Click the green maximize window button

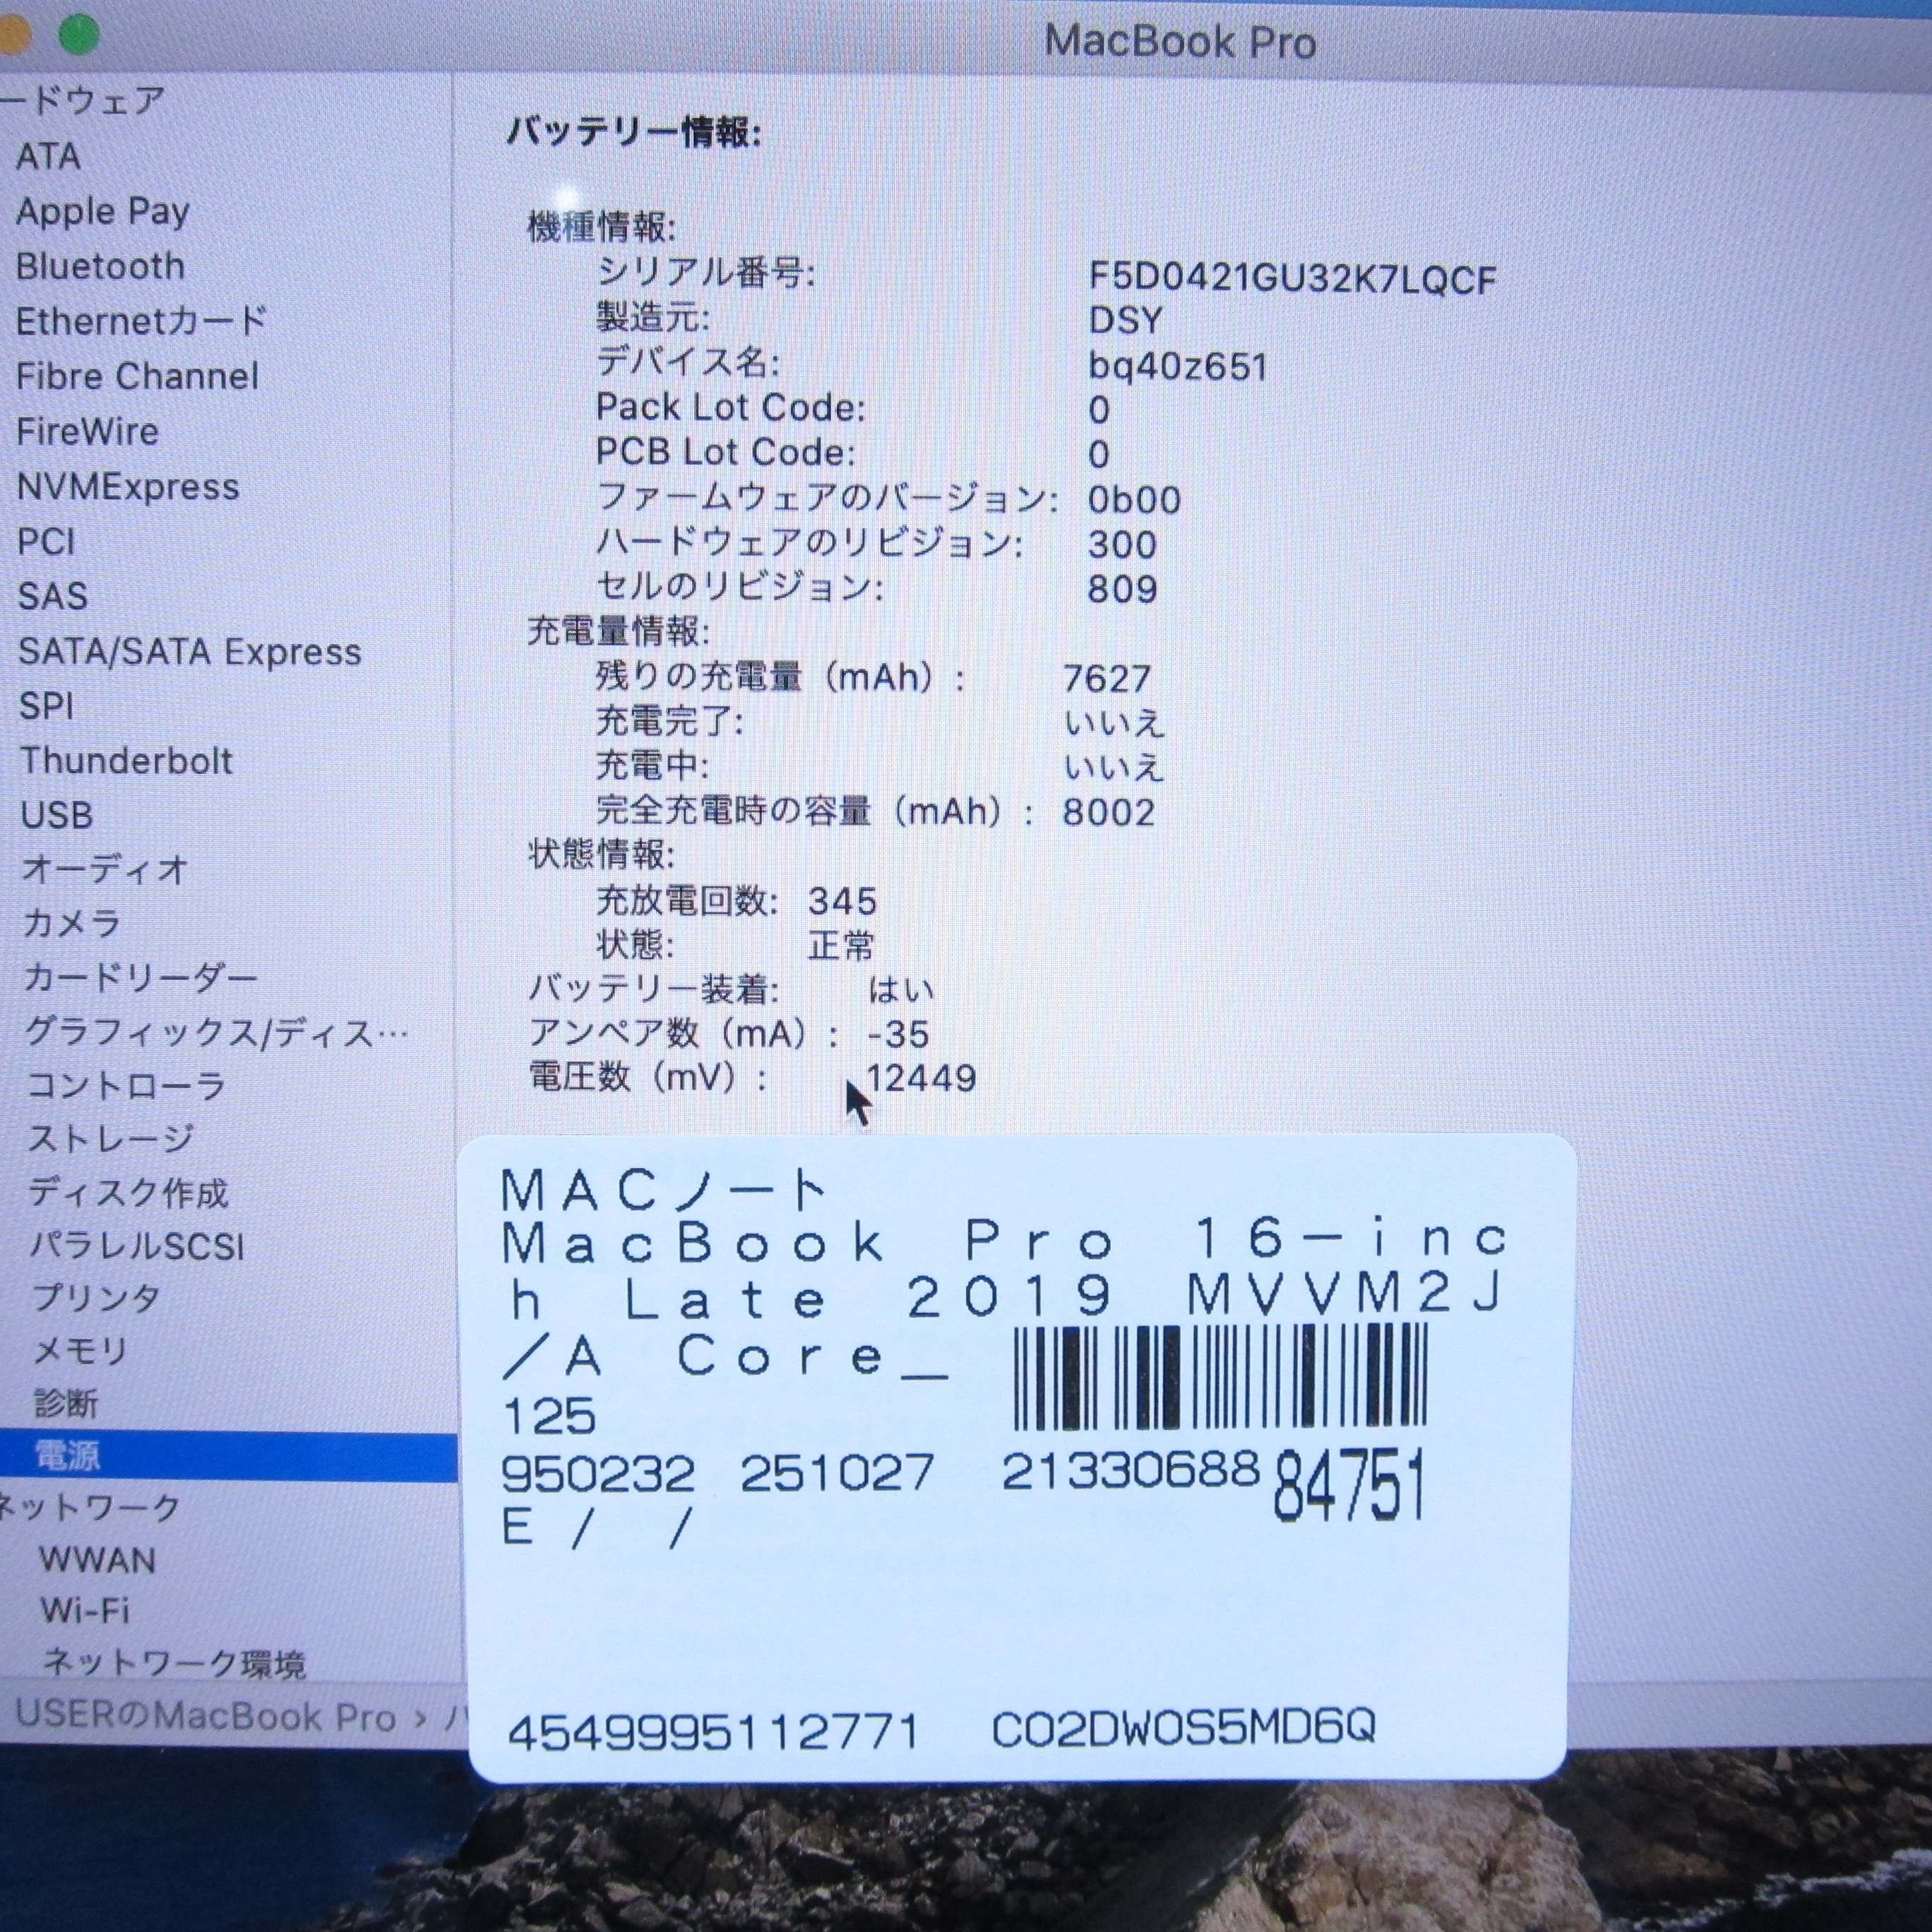78,34
